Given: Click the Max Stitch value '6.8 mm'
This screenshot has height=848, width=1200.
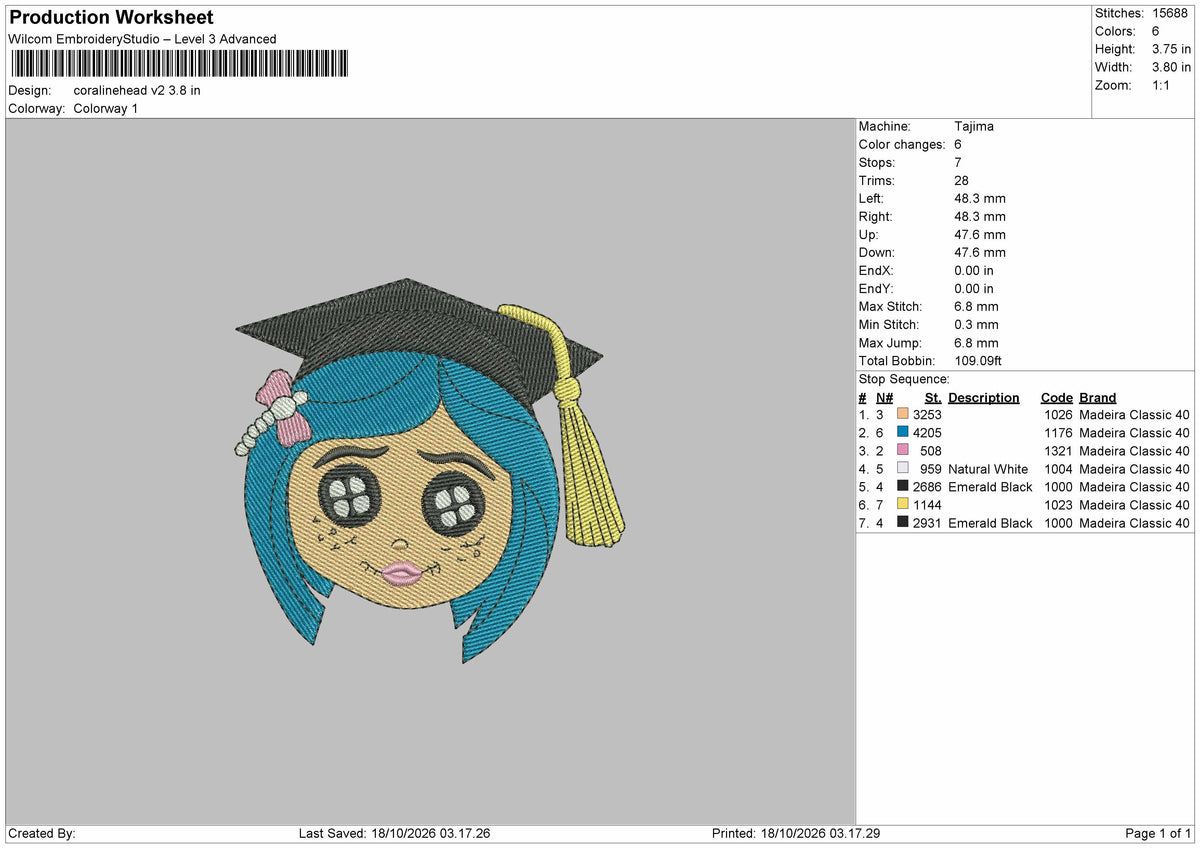Looking at the screenshot, I should [x=976, y=307].
